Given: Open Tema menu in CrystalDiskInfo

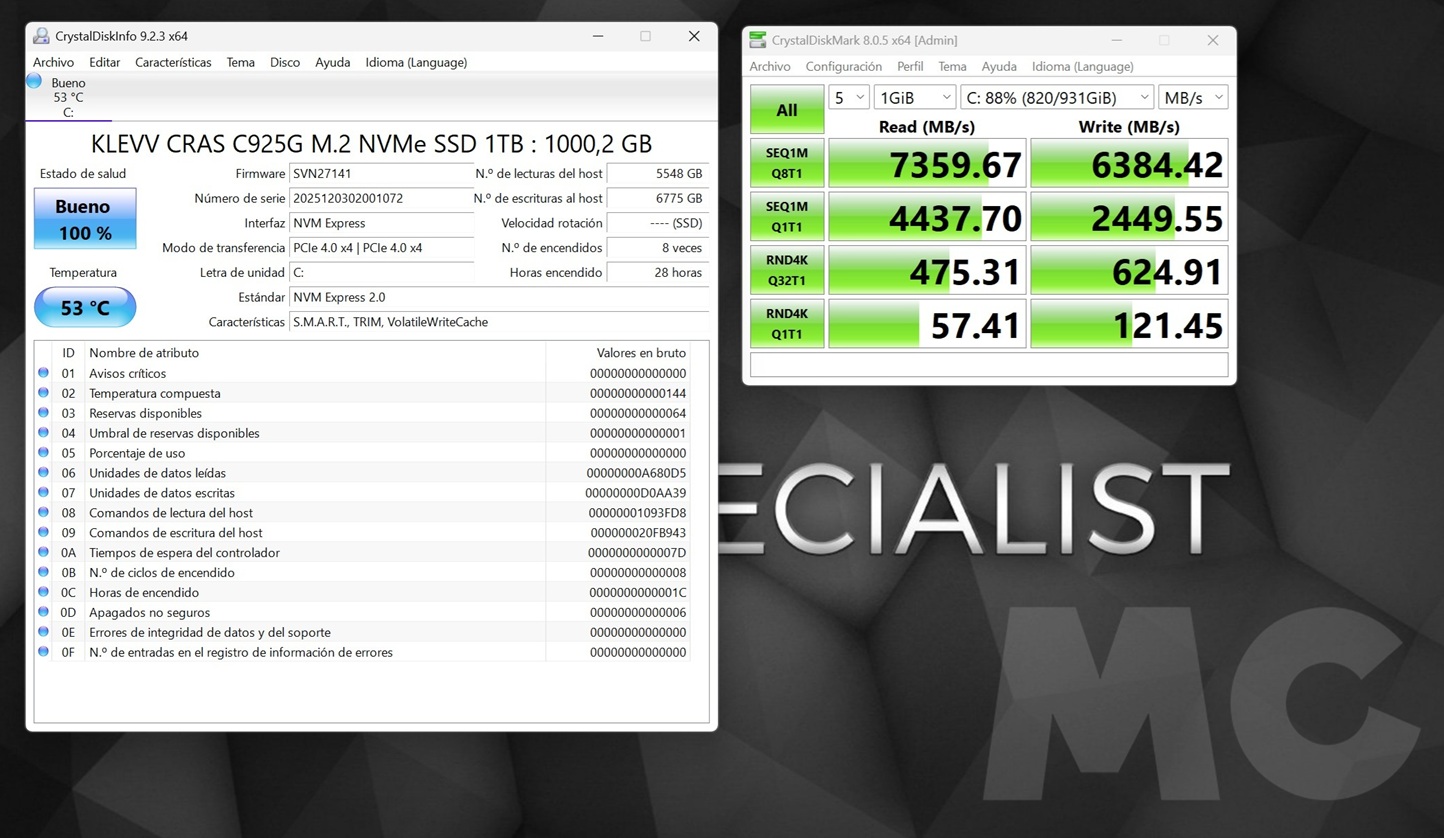Looking at the screenshot, I should (240, 62).
